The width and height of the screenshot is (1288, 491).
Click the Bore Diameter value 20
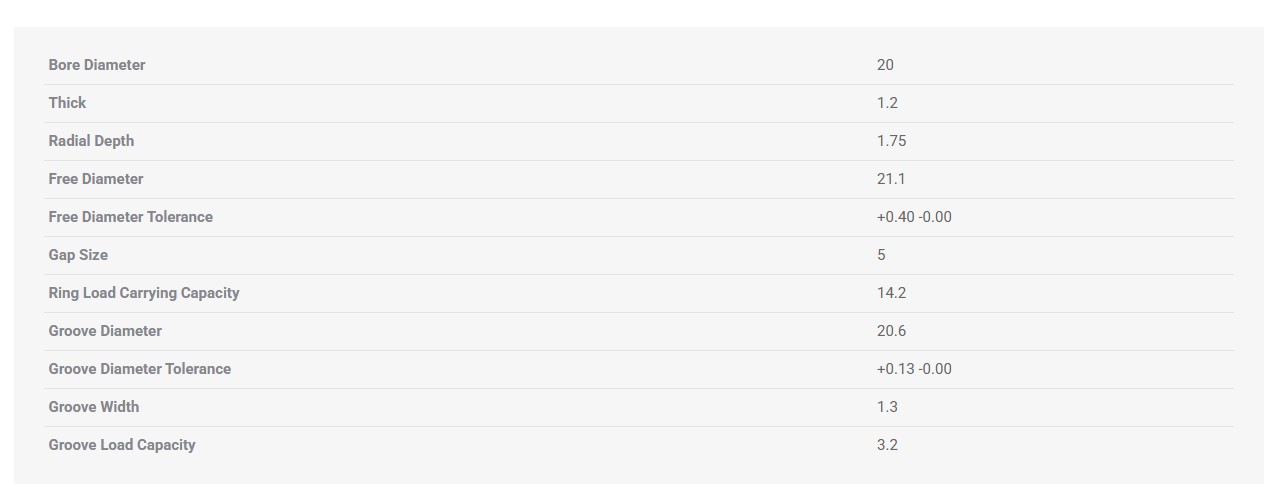pos(885,65)
